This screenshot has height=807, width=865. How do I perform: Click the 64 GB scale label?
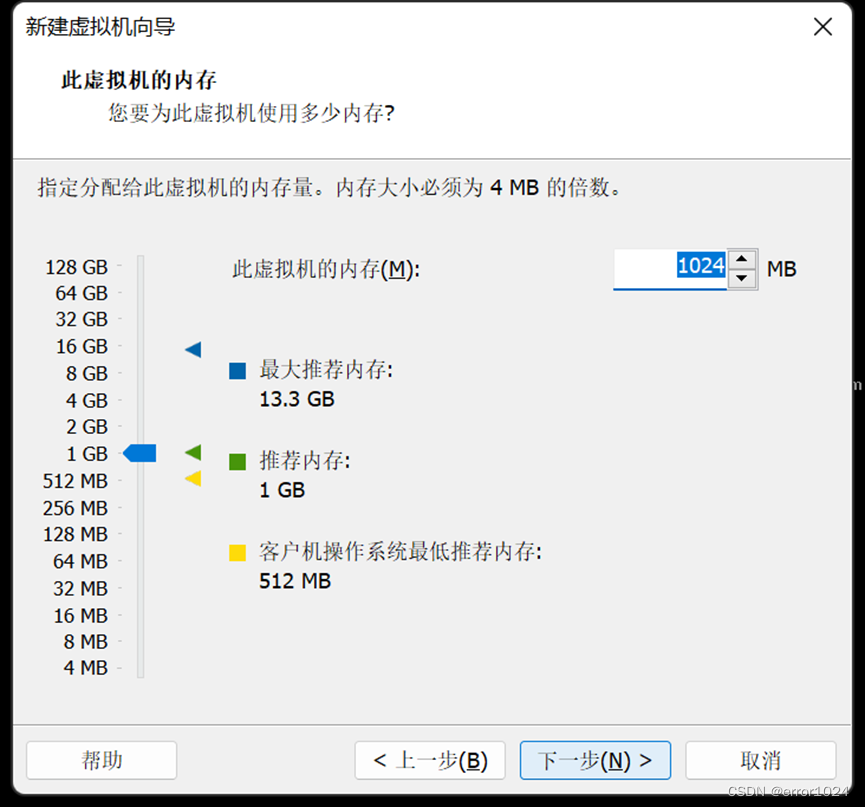[82, 293]
